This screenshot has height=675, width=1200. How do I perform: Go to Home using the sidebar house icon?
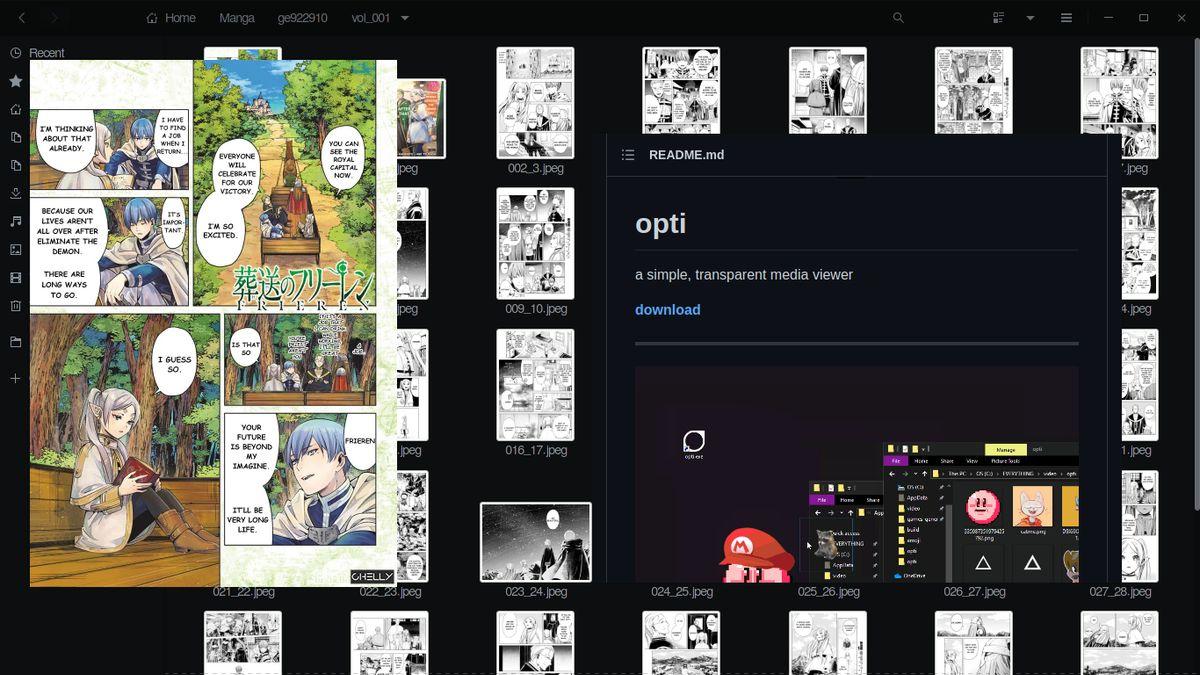[x=15, y=109]
